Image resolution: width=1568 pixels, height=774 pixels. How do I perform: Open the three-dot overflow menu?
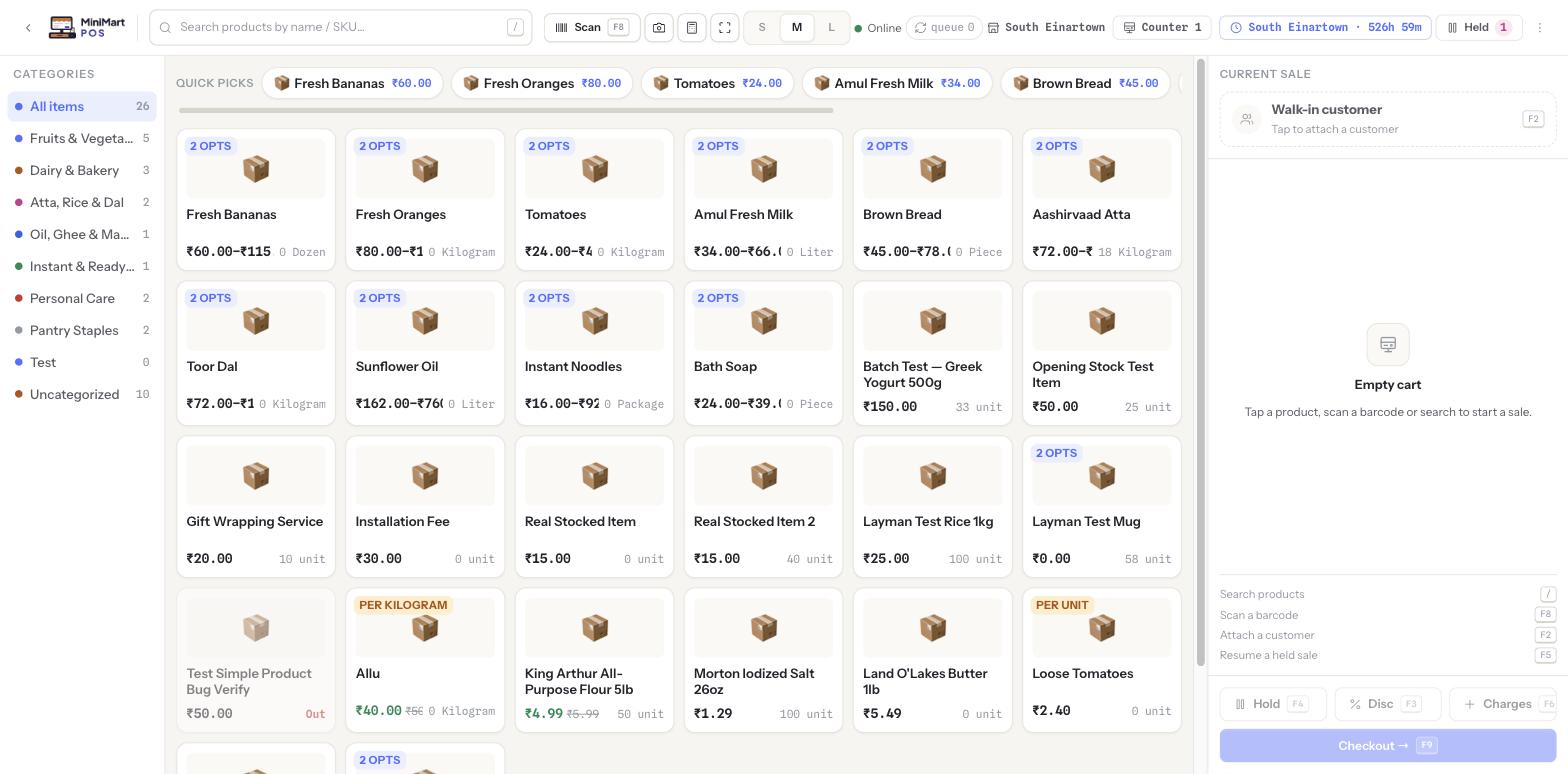click(x=1540, y=28)
